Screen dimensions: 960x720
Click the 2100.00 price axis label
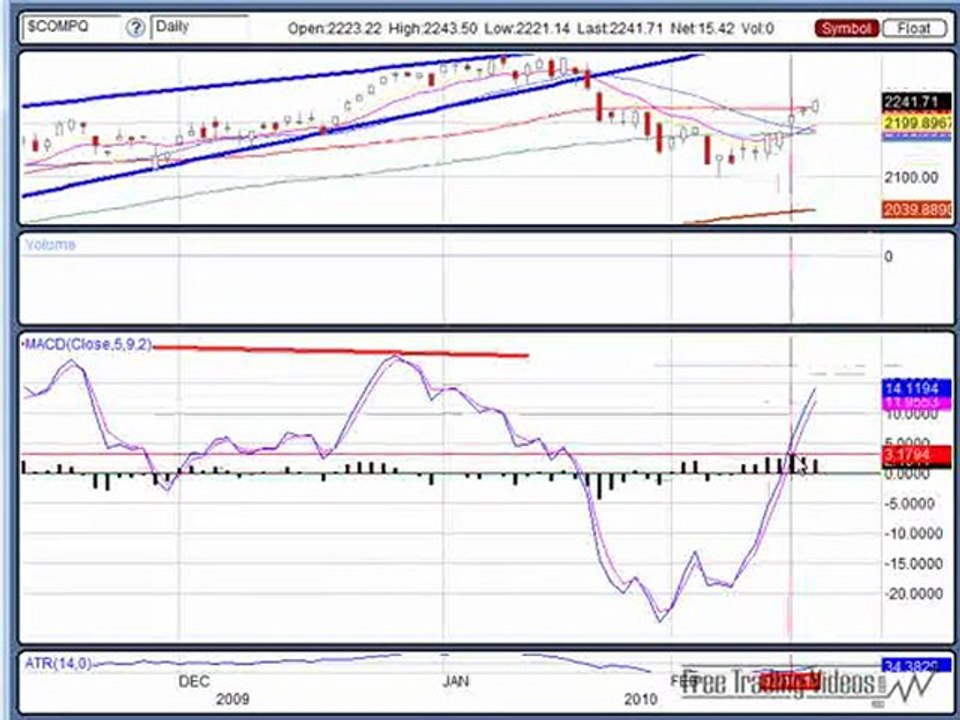(911, 178)
